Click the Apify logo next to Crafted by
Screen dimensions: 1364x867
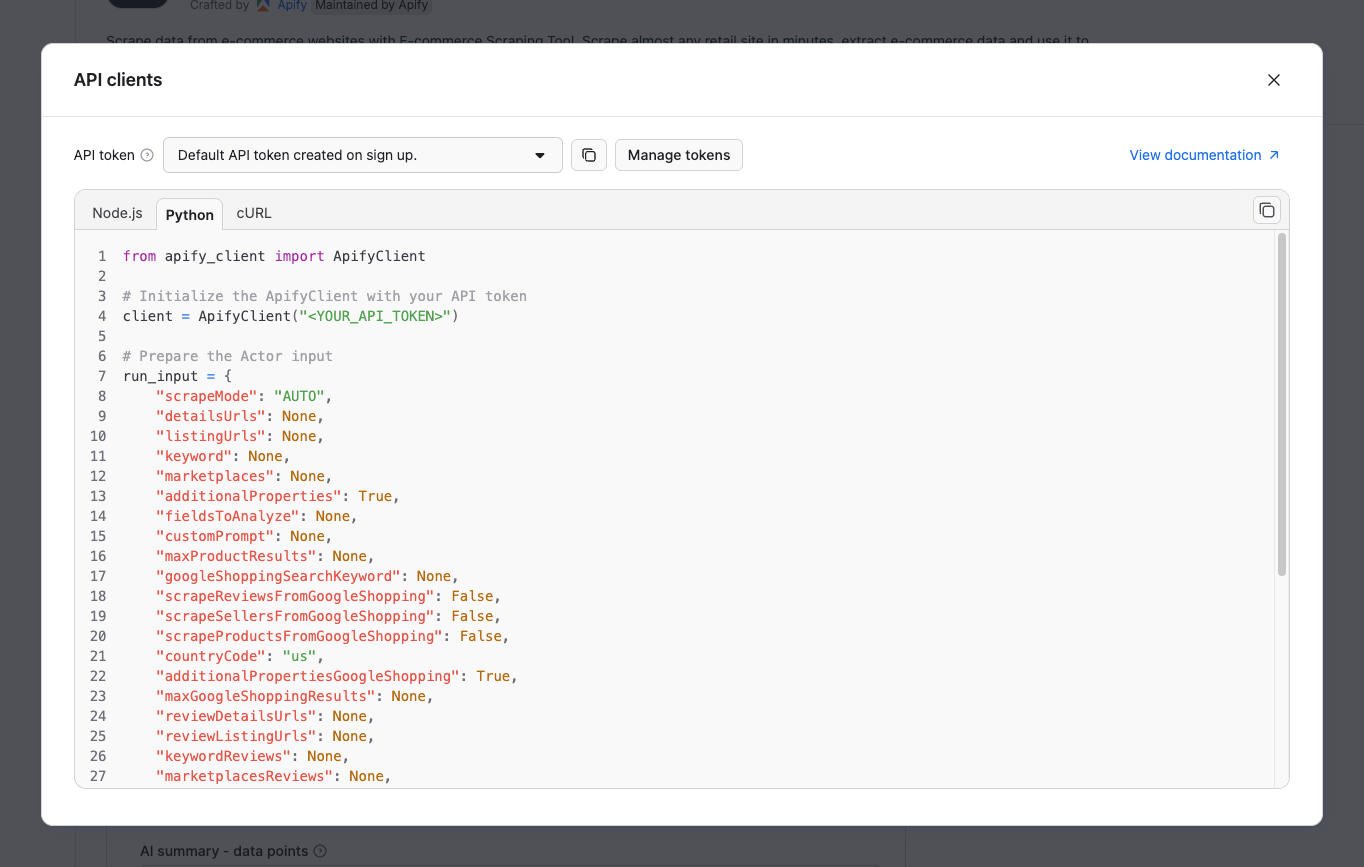coord(262,6)
